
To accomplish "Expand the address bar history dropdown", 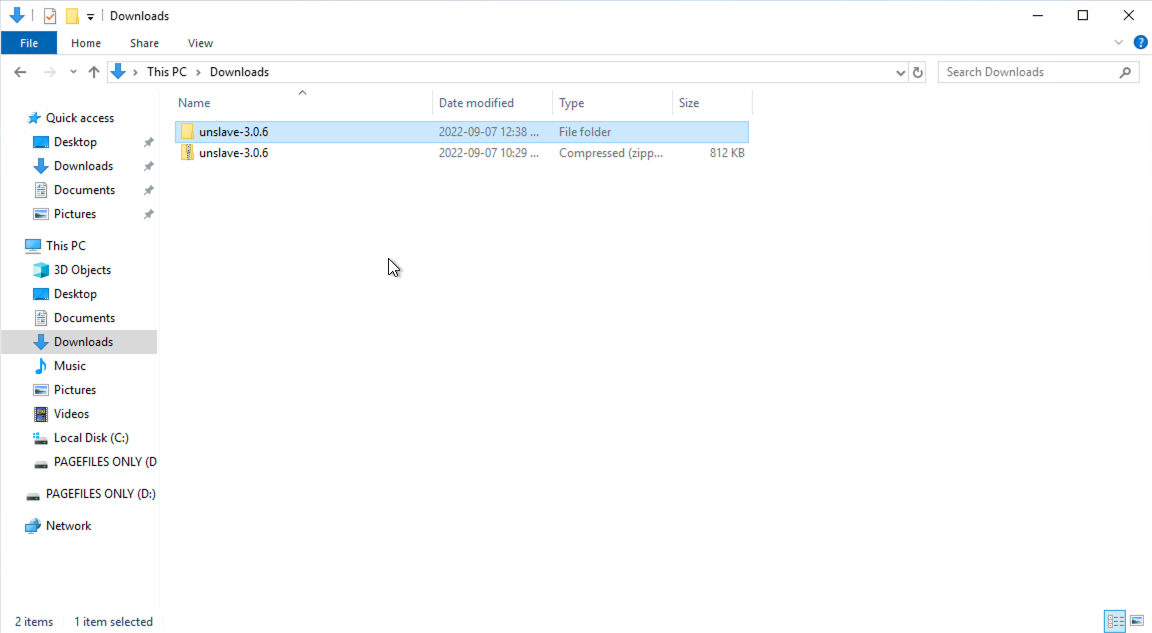I will pyautogui.click(x=900, y=73).
